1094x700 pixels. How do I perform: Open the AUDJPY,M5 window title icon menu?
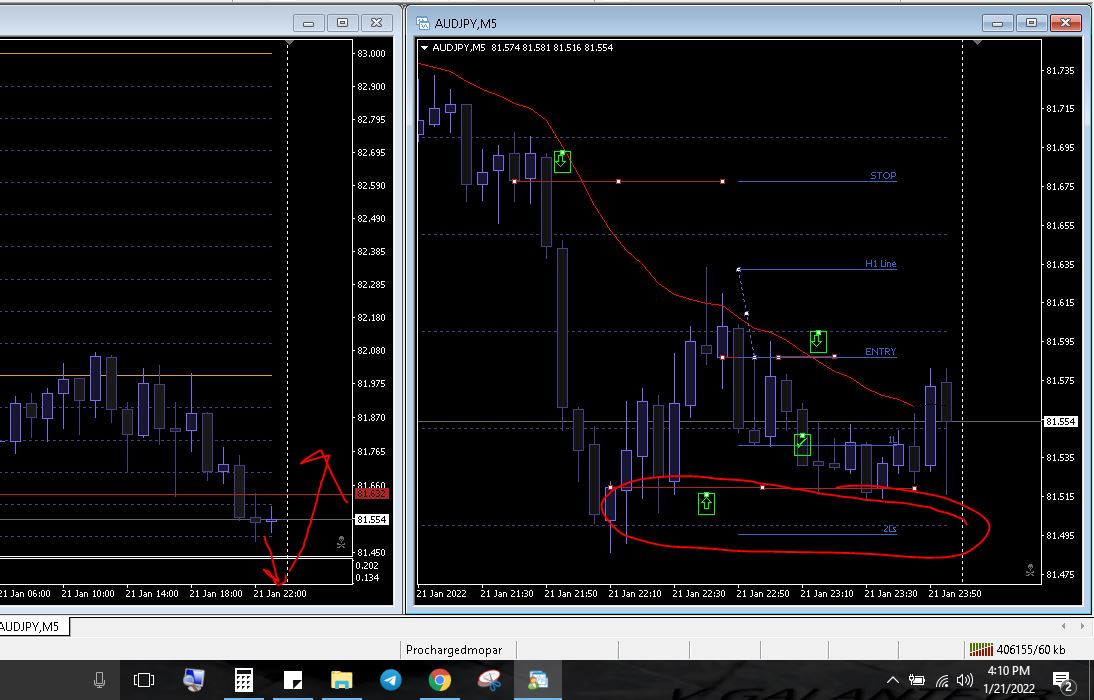(x=422, y=23)
